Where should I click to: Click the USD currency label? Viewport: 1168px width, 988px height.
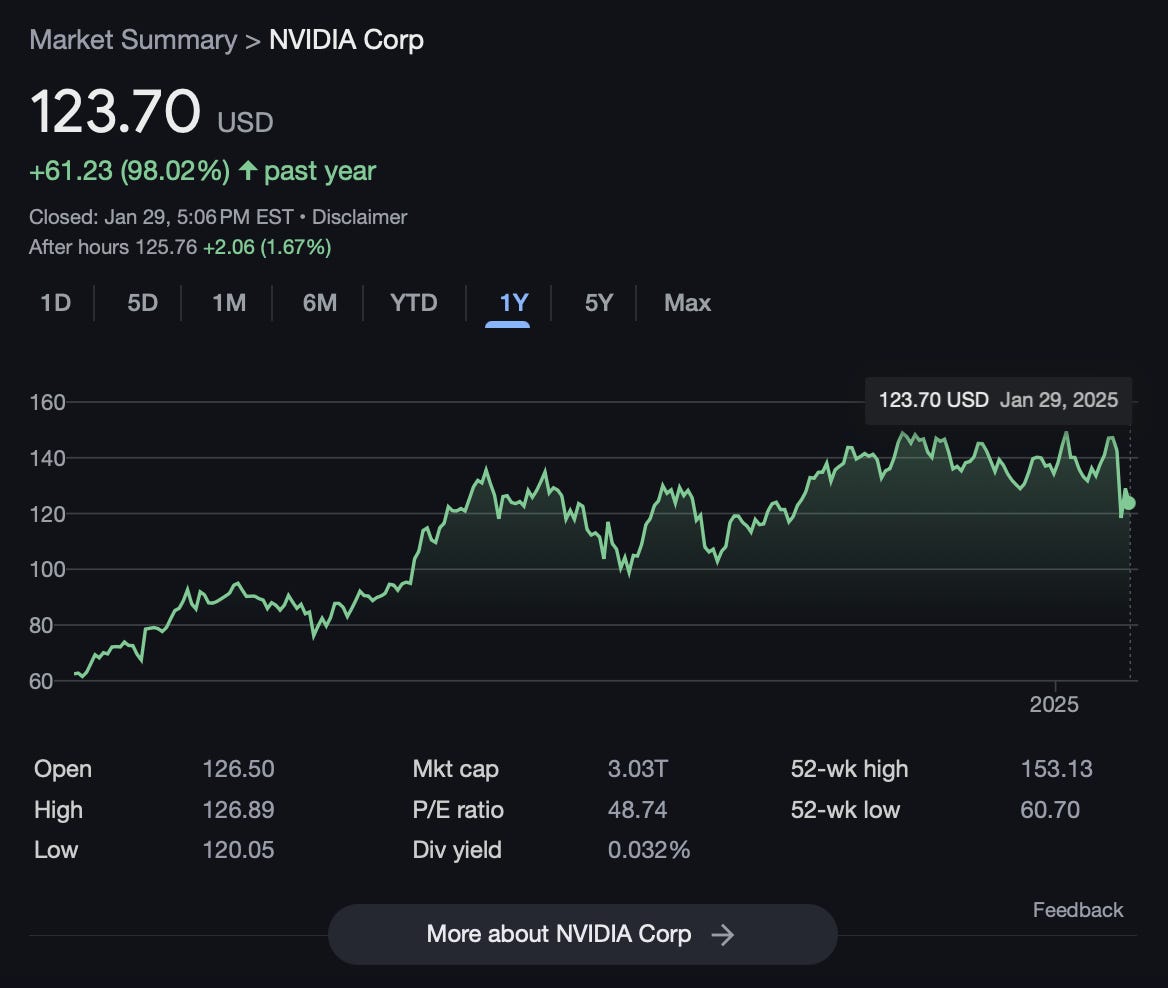pos(245,122)
